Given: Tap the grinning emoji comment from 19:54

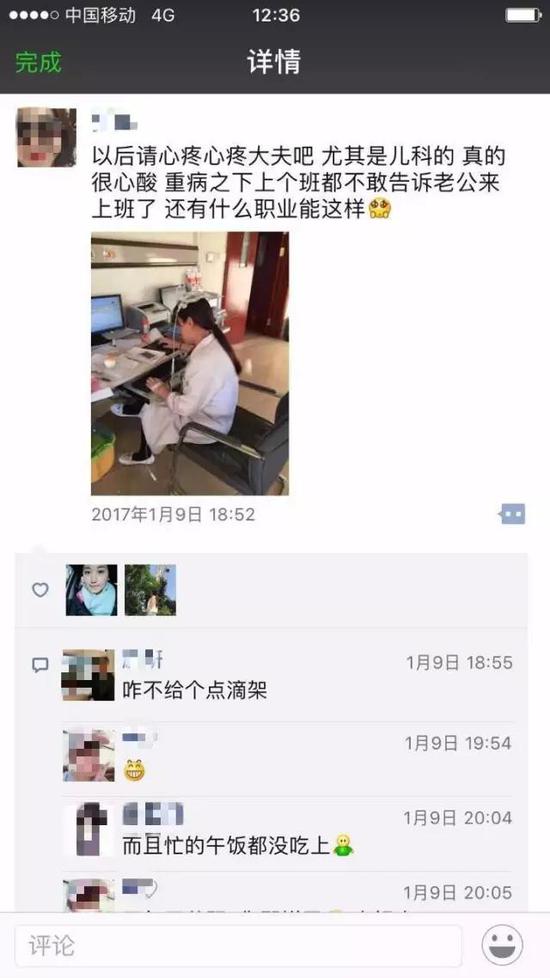Looking at the screenshot, I should [134, 772].
